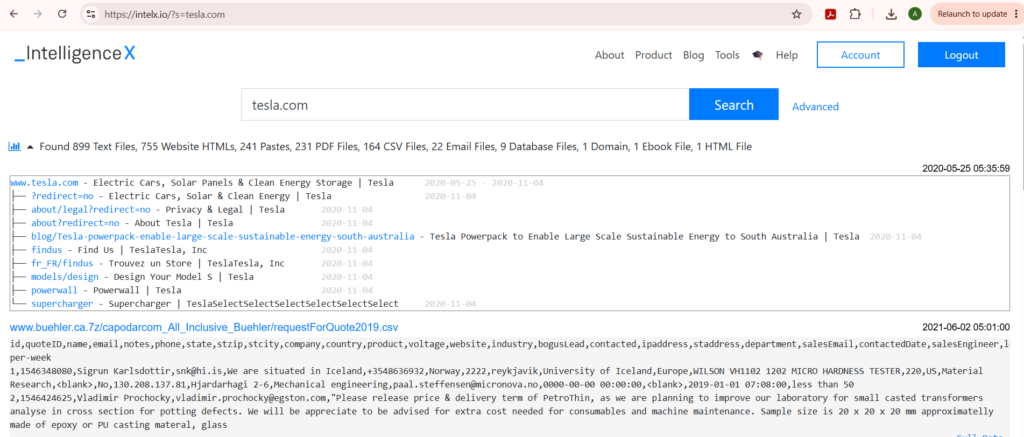
Task: Go back with the browser back arrow
Action: tap(14, 14)
